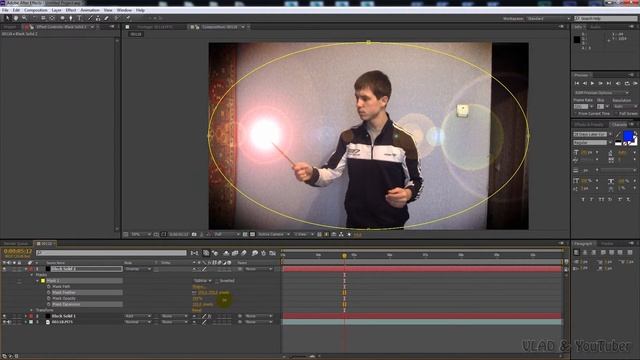Open Composition Mini-Flowchart in timeline
Screen dimensions: 640x360
pyautogui.click(x=194, y=253)
